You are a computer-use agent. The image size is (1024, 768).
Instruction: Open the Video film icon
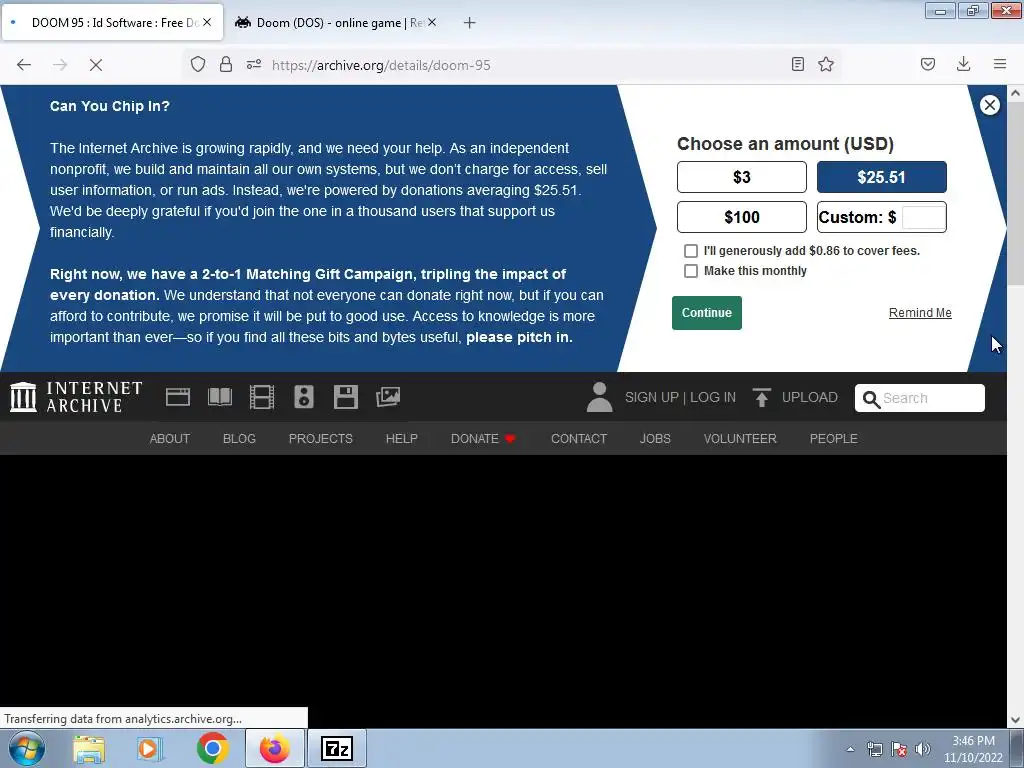pyautogui.click(x=262, y=397)
